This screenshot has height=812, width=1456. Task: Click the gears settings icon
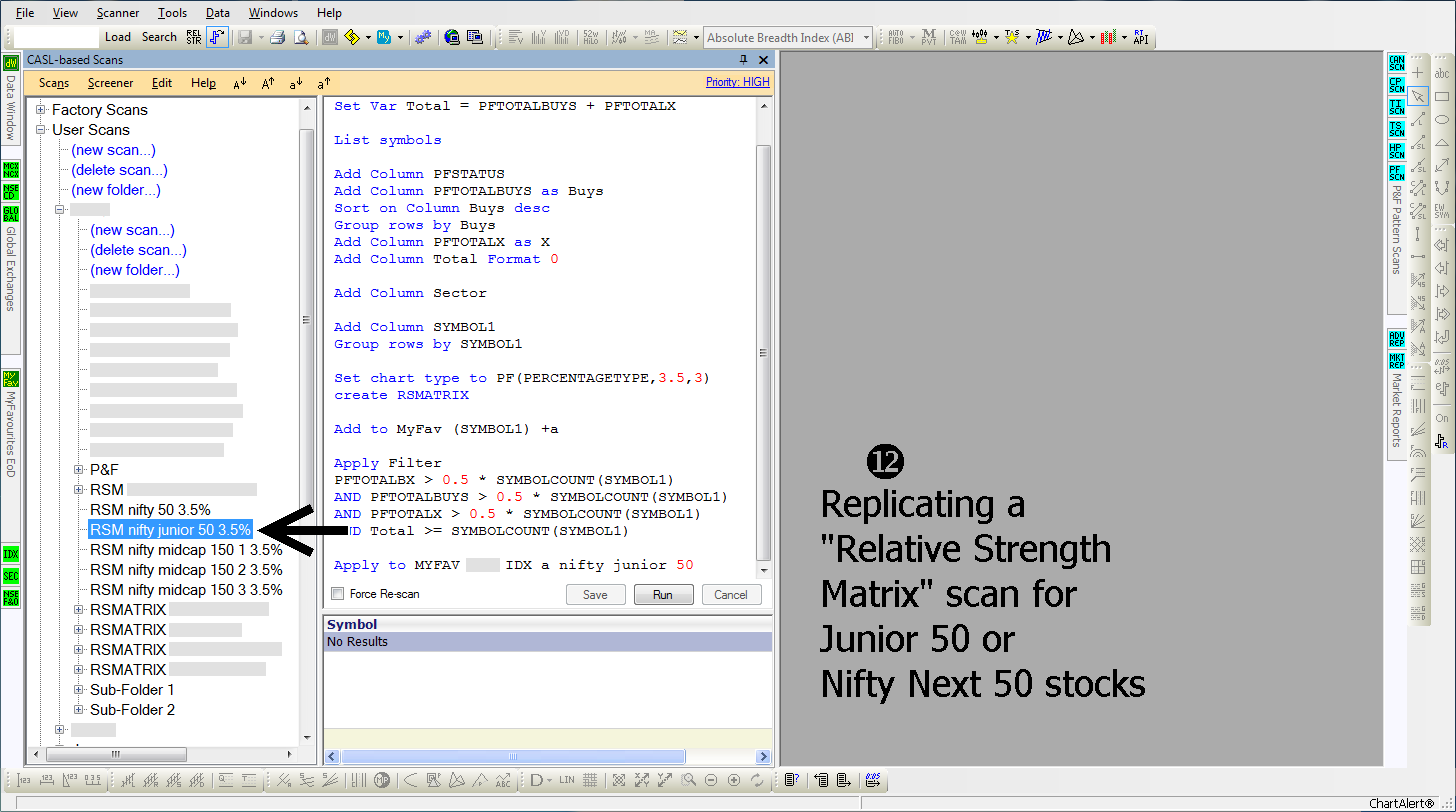(423, 37)
